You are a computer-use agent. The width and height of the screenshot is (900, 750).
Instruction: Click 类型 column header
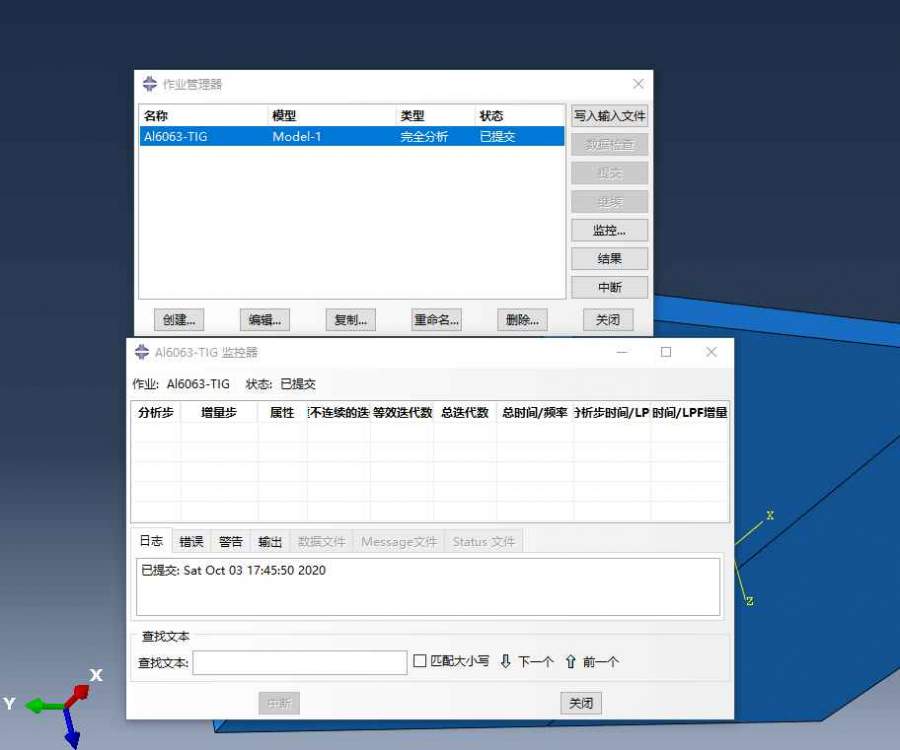tap(436, 115)
